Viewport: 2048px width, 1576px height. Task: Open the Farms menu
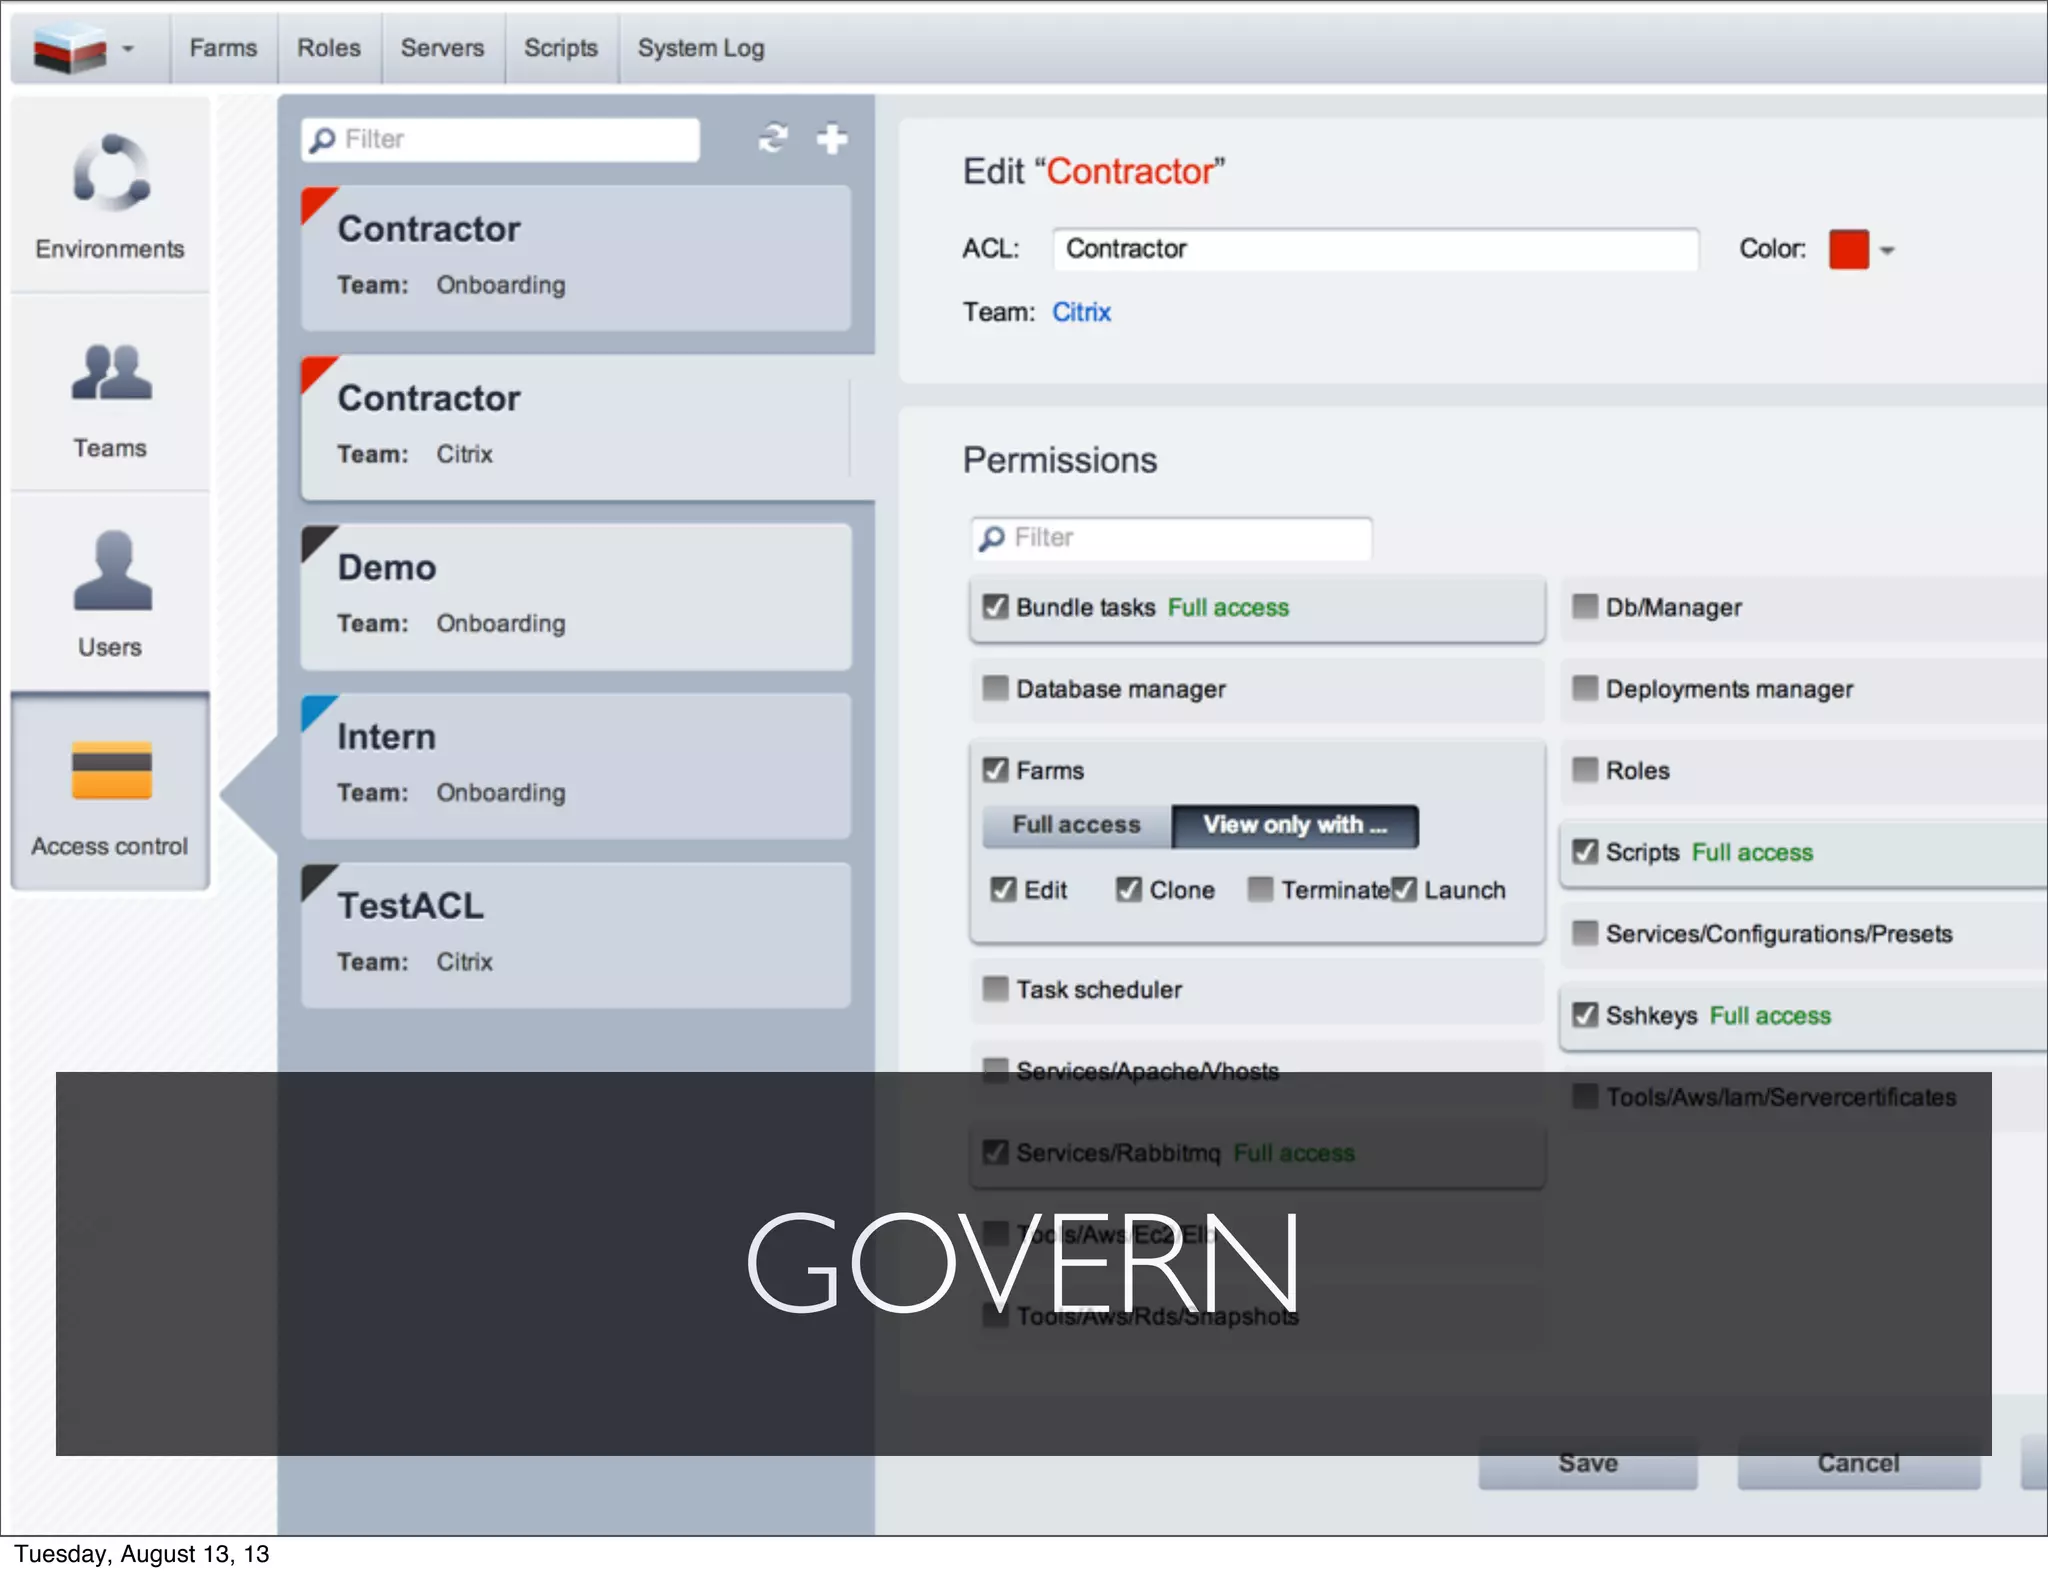pos(223,48)
